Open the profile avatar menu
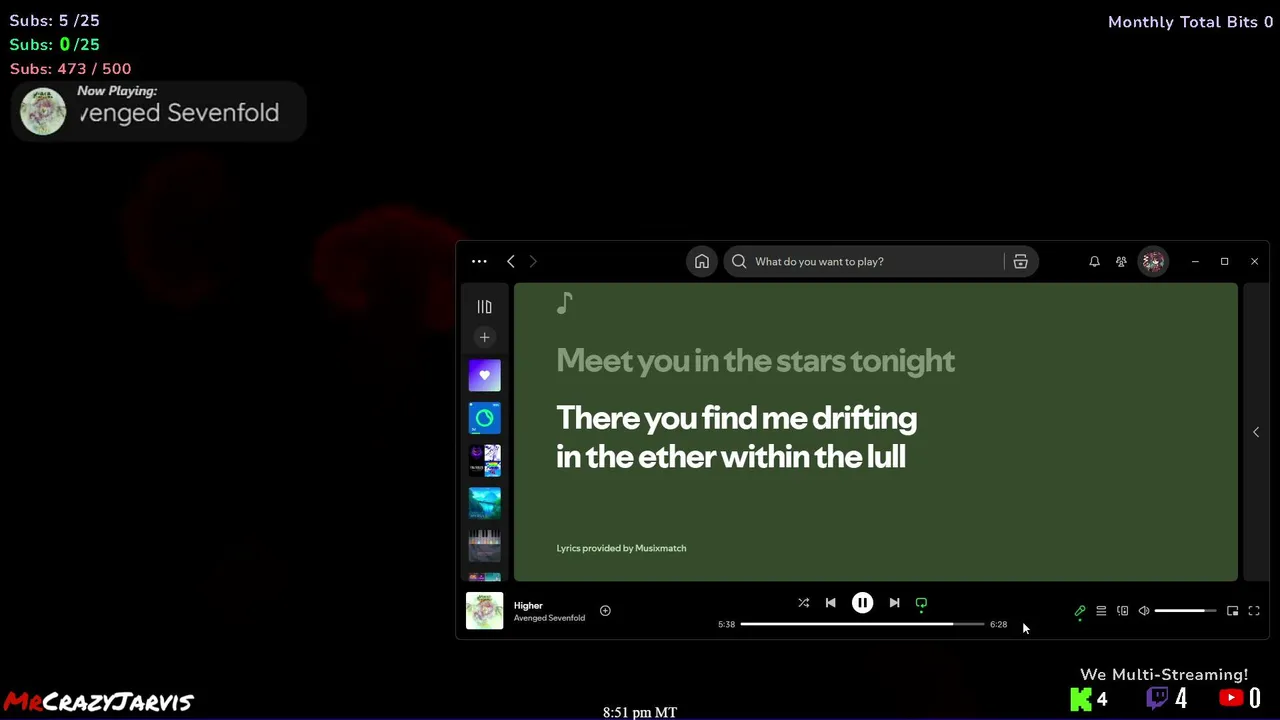 pyautogui.click(x=1153, y=262)
